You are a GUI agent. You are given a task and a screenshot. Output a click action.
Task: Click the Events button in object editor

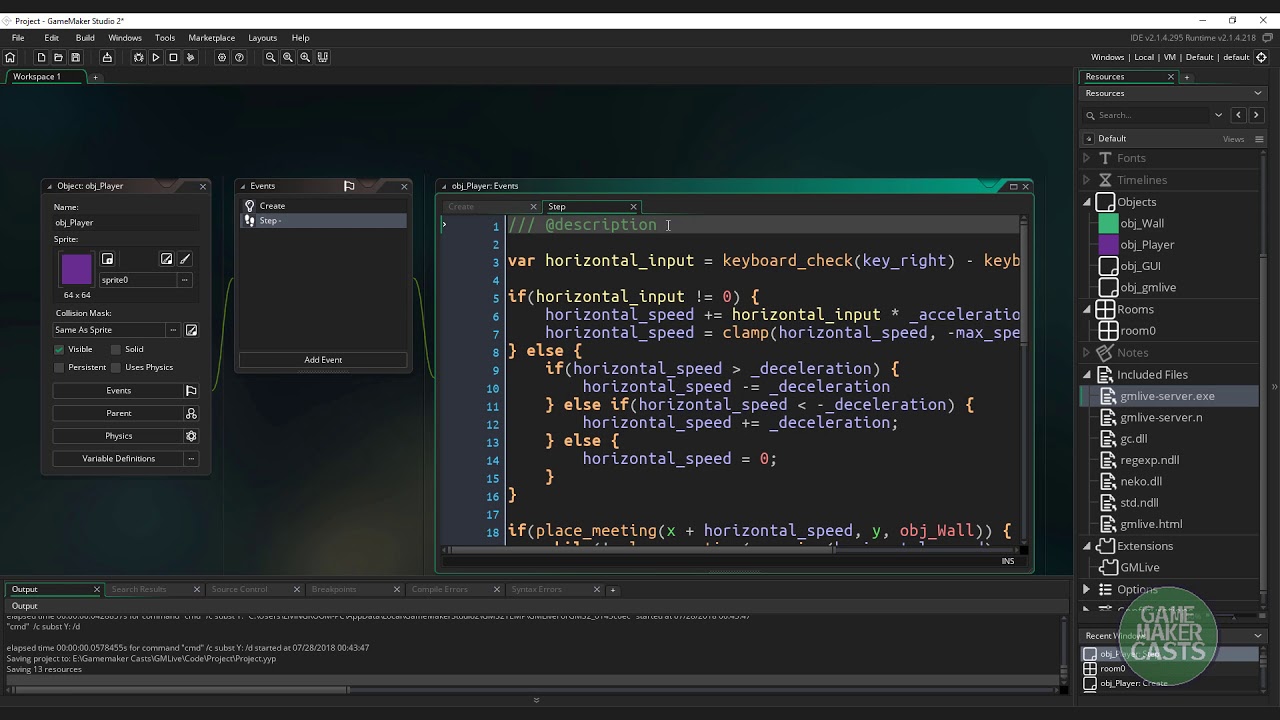[x=119, y=391]
